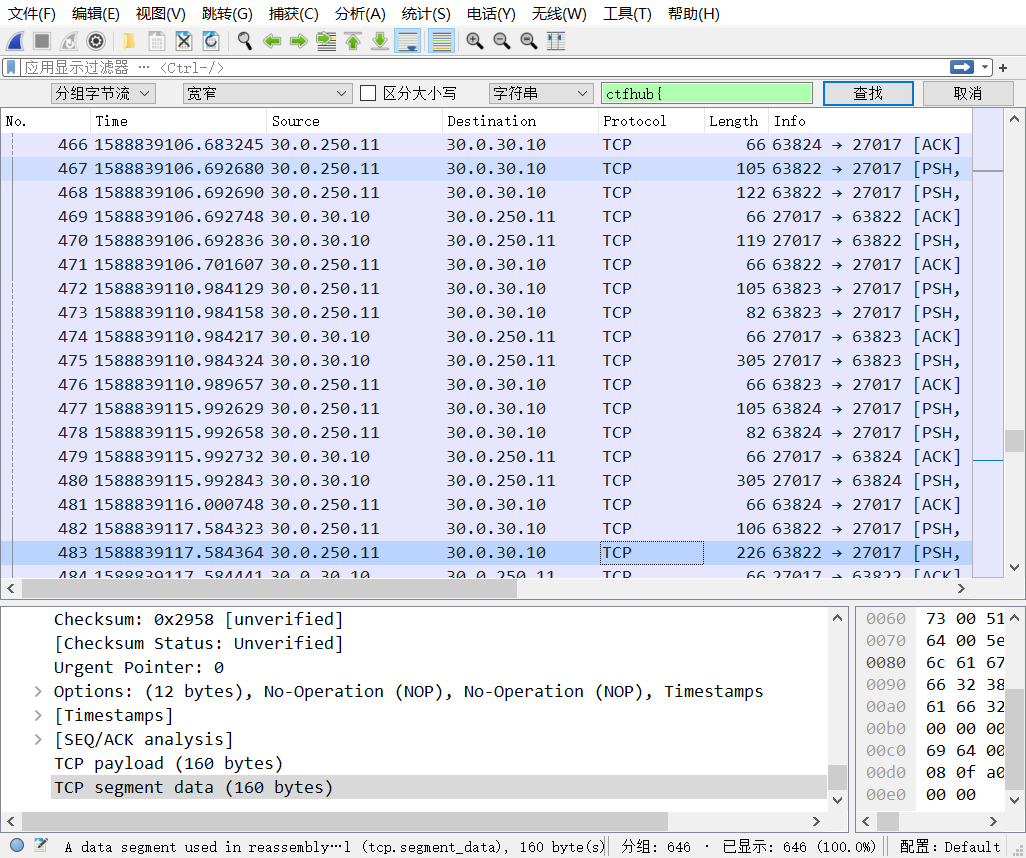Go to the first packet
Viewport: 1026px width, 858px height.
click(x=353, y=40)
